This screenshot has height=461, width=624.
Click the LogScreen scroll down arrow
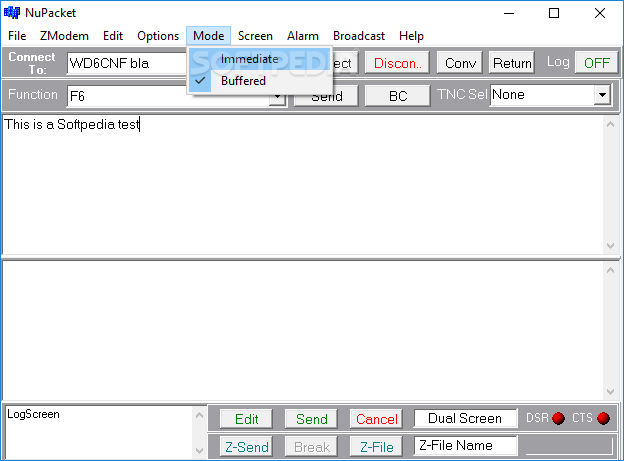pos(200,450)
